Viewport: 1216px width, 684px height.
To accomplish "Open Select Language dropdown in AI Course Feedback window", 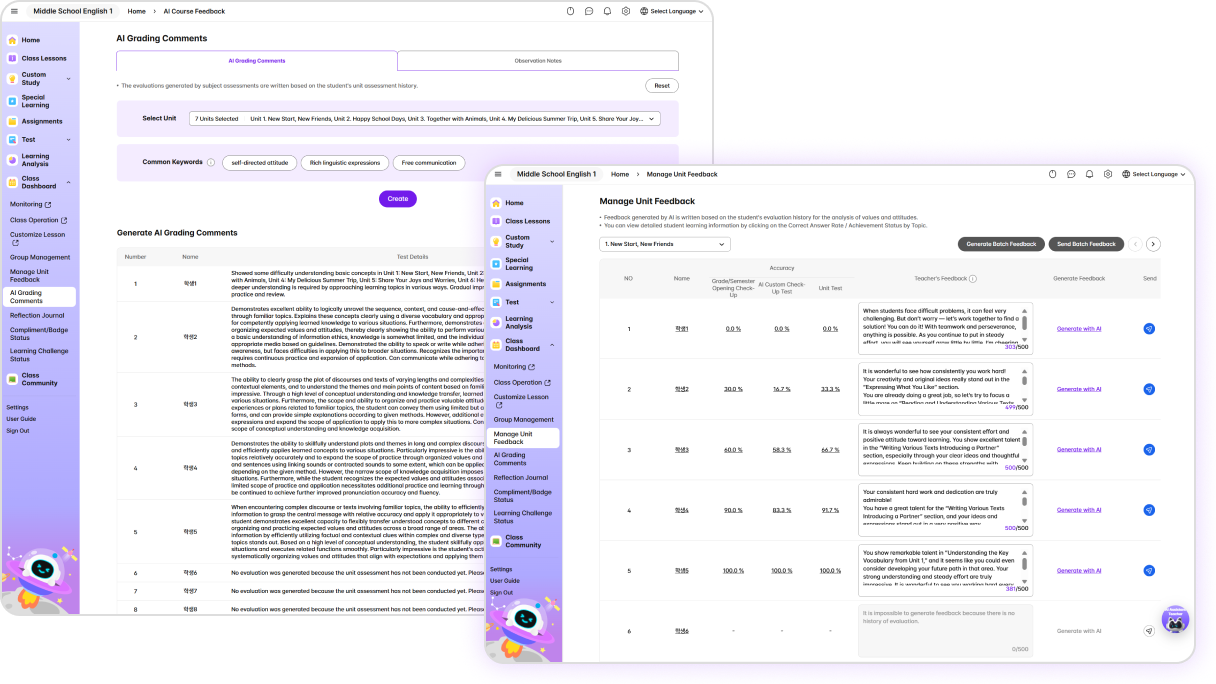I will click(671, 11).
